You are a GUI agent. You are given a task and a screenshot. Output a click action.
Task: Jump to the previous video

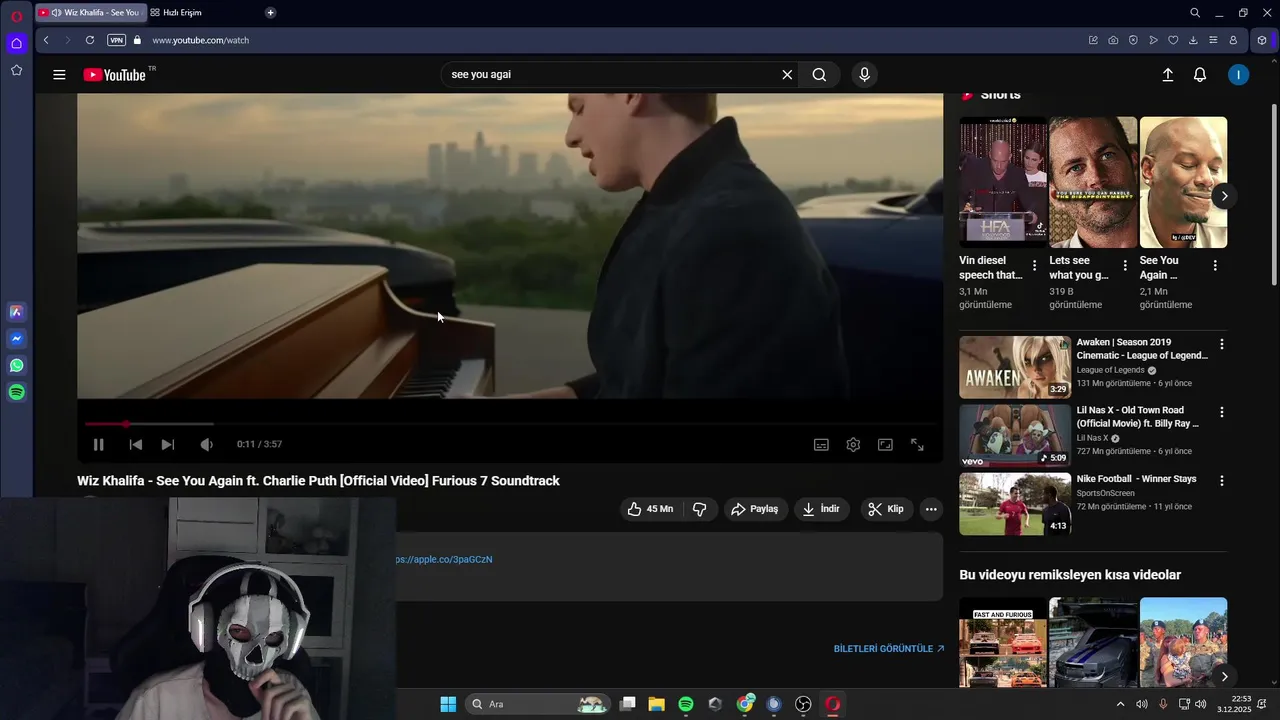point(136,445)
